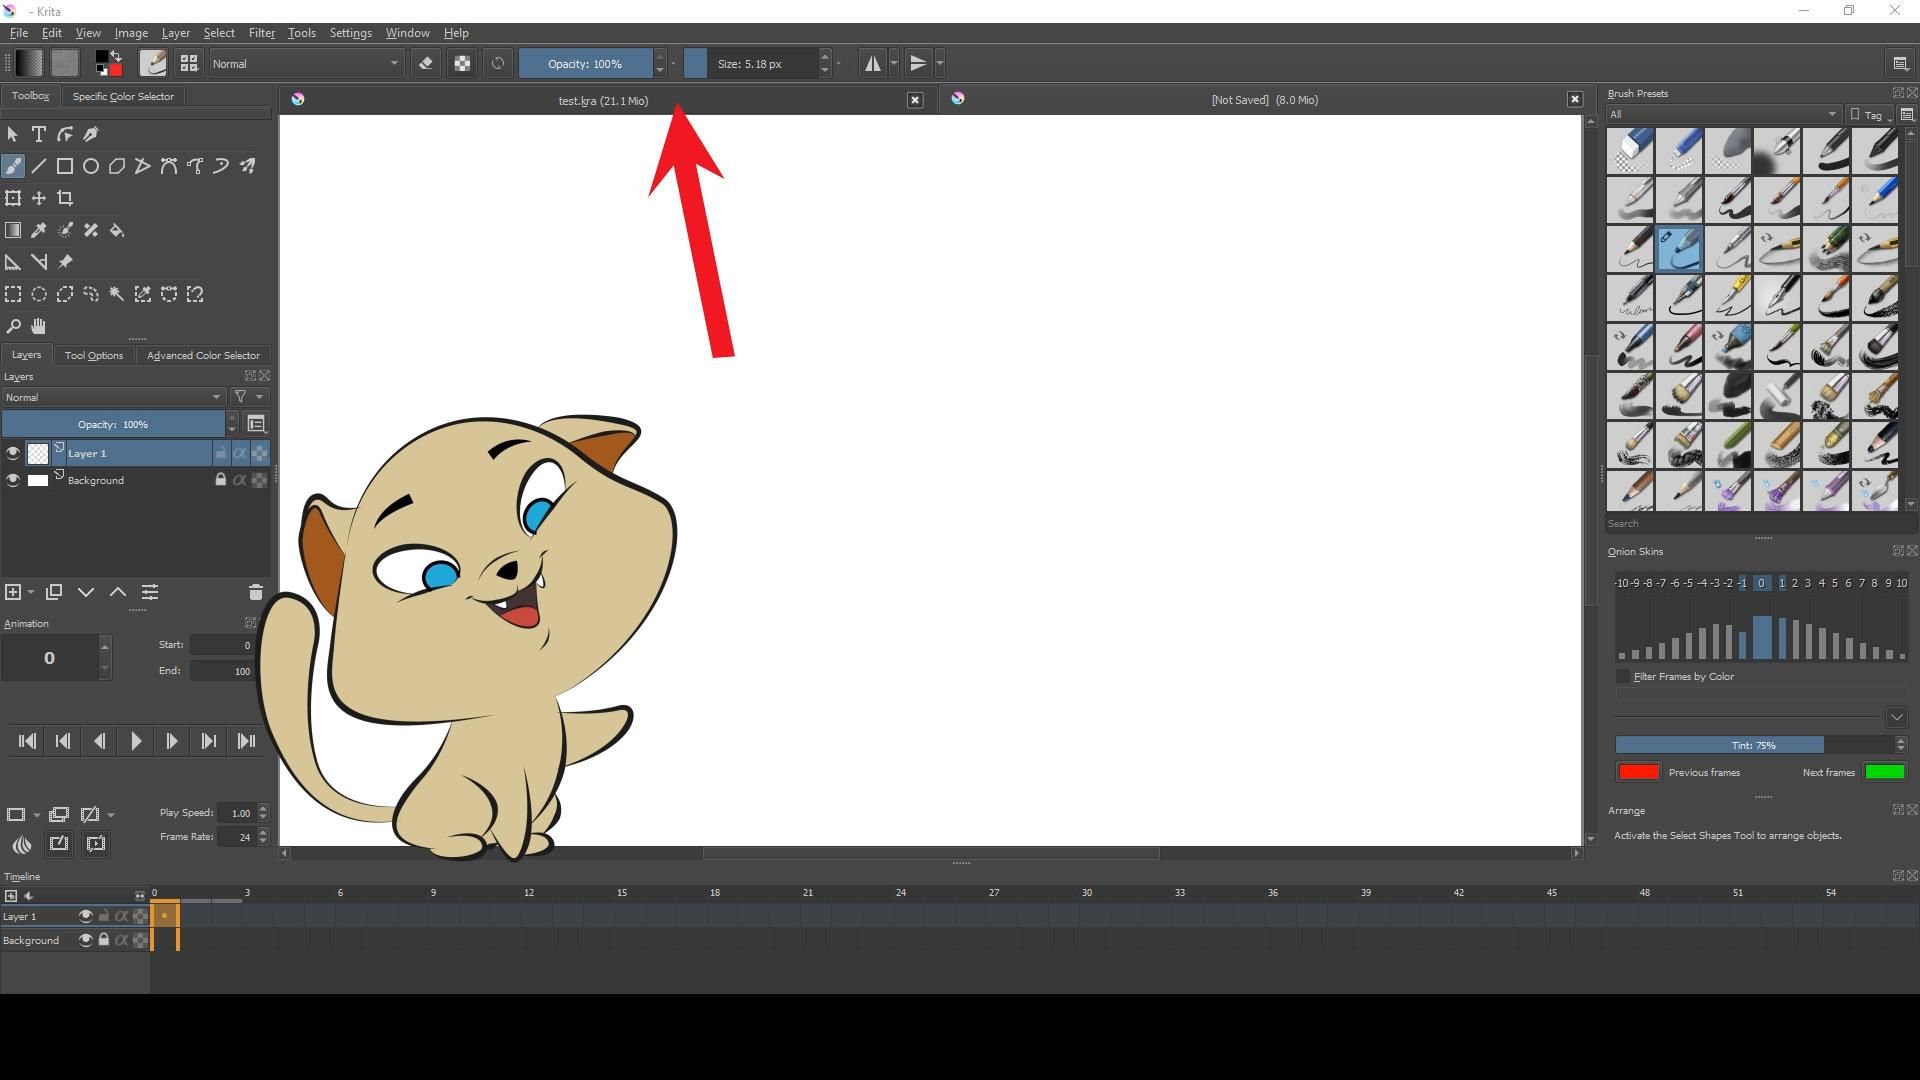Image resolution: width=1920 pixels, height=1080 pixels.
Task: Hide the Background layer
Action: tap(13, 480)
